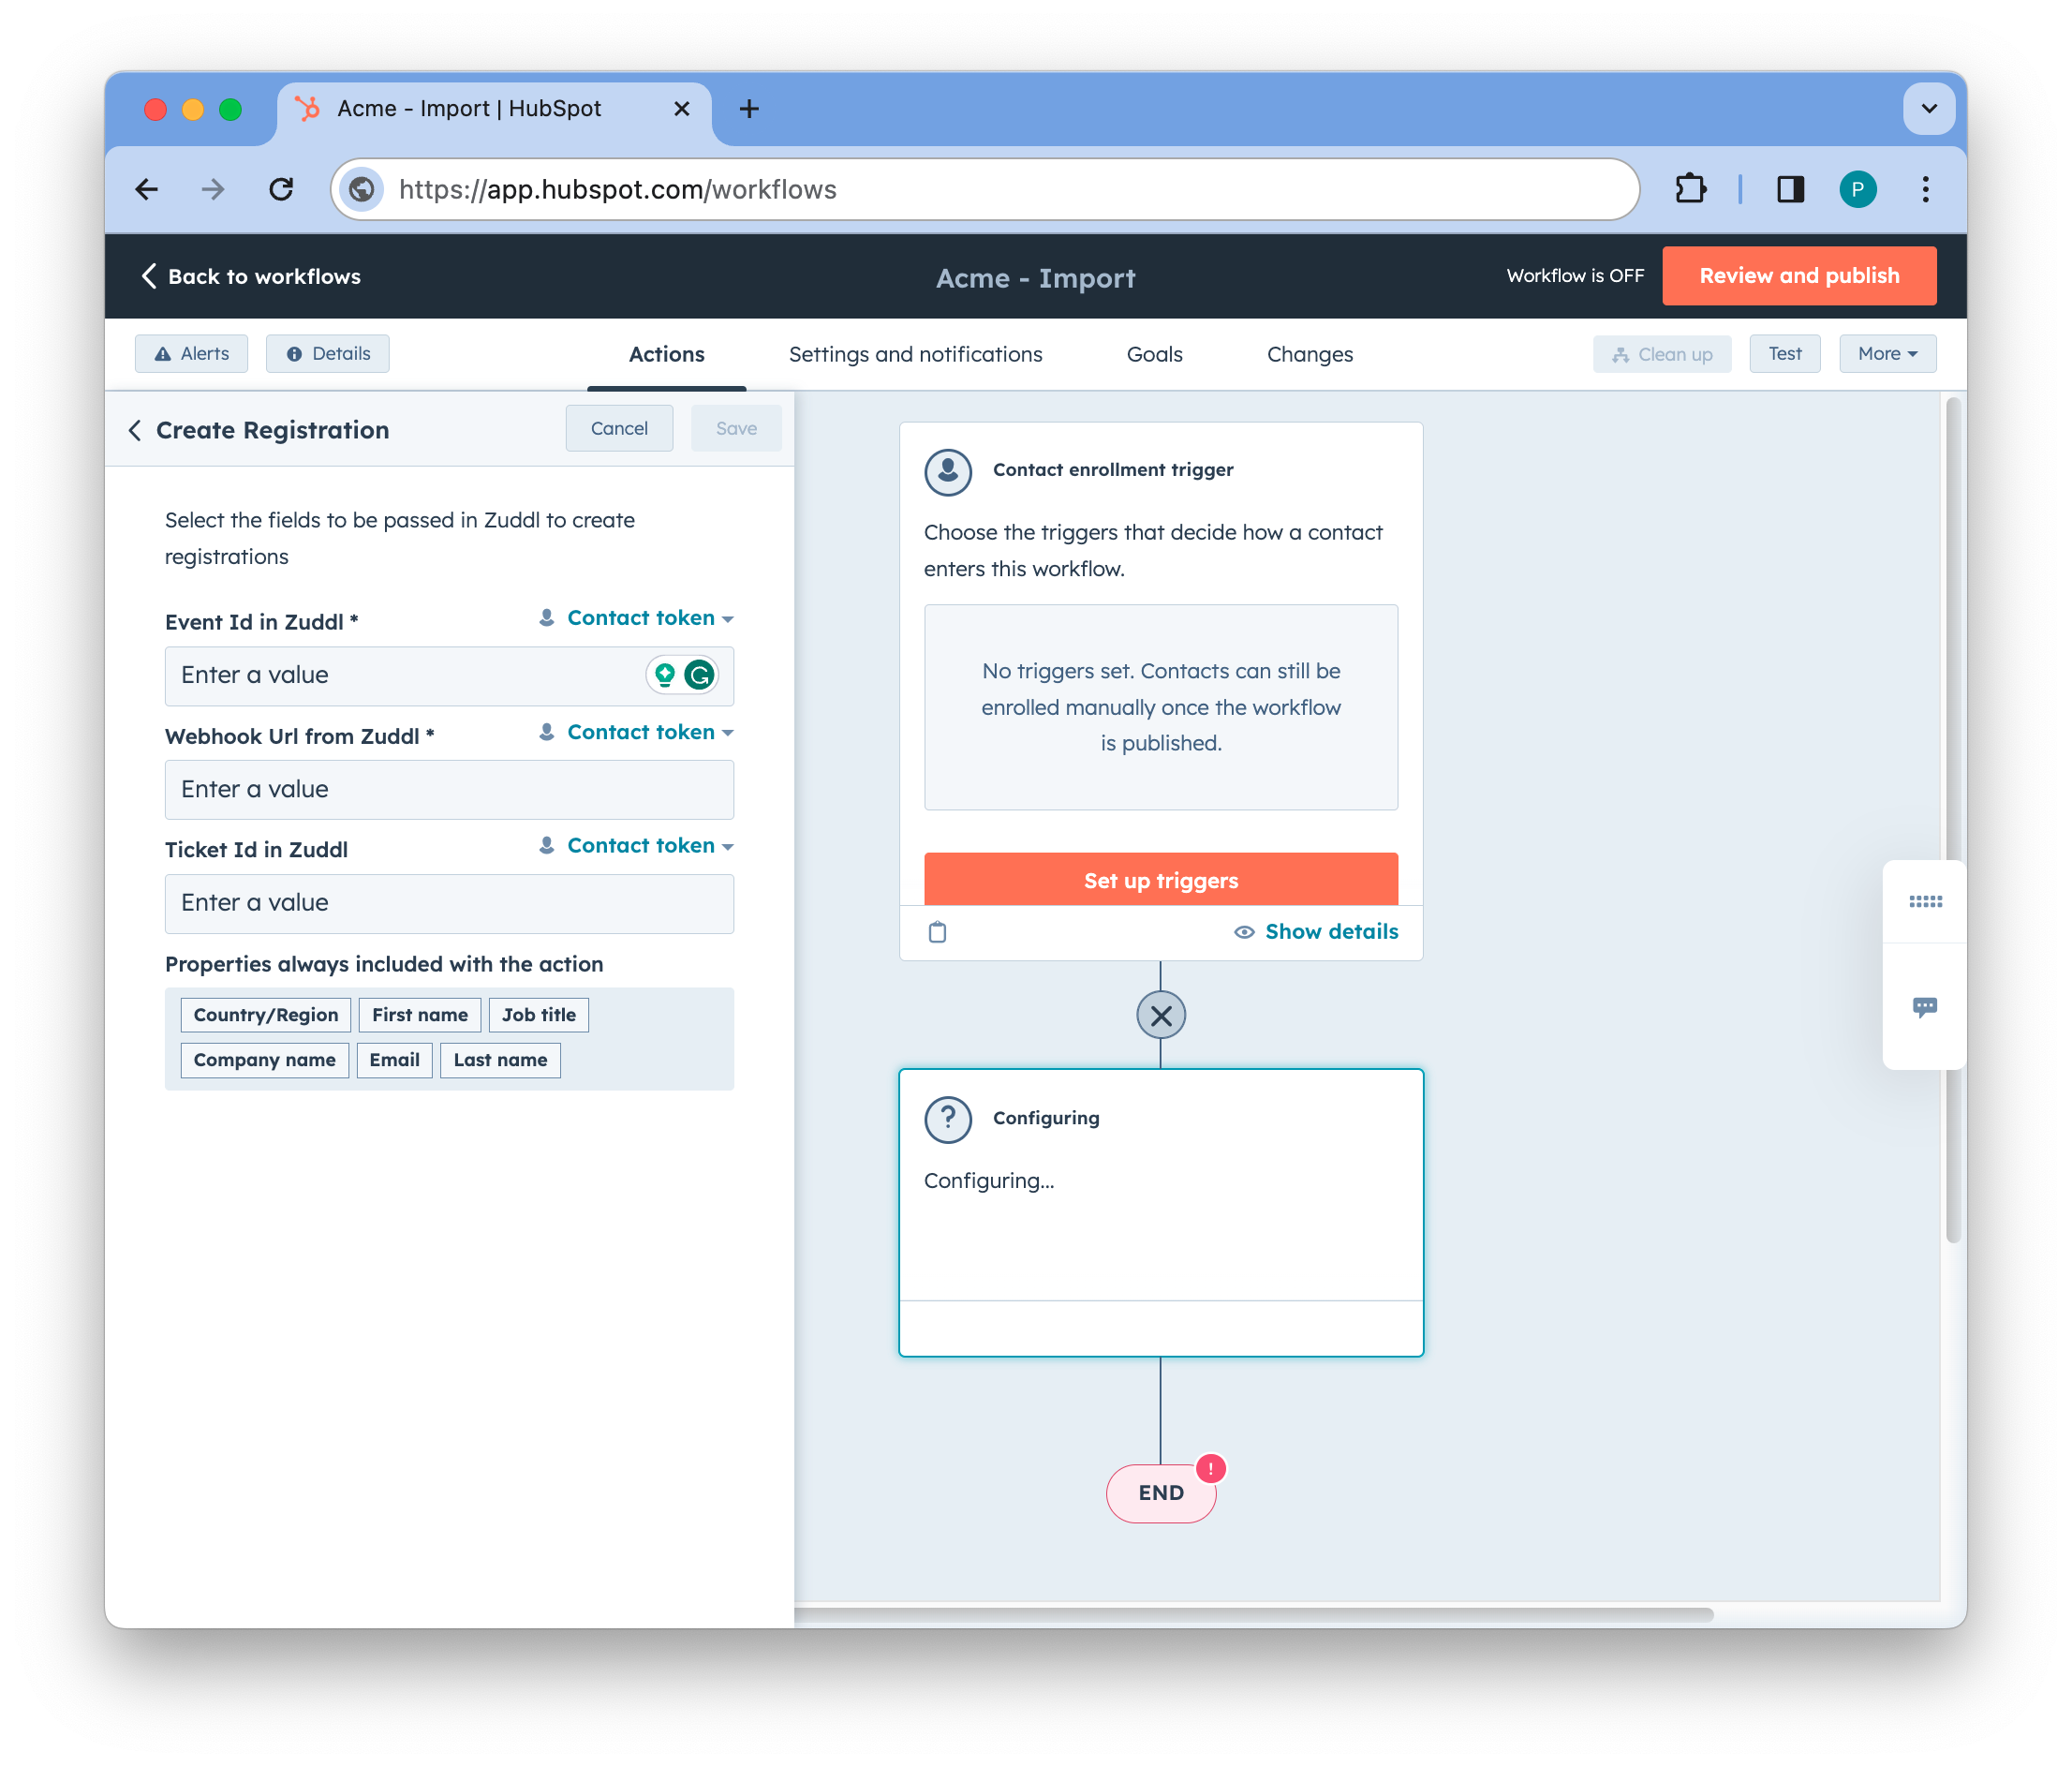Viewport: 2072px width, 1767px height.
Task: Focus the Ticket Id in Zuddl field
Action: pyautogui.click(x=449, y=904)
